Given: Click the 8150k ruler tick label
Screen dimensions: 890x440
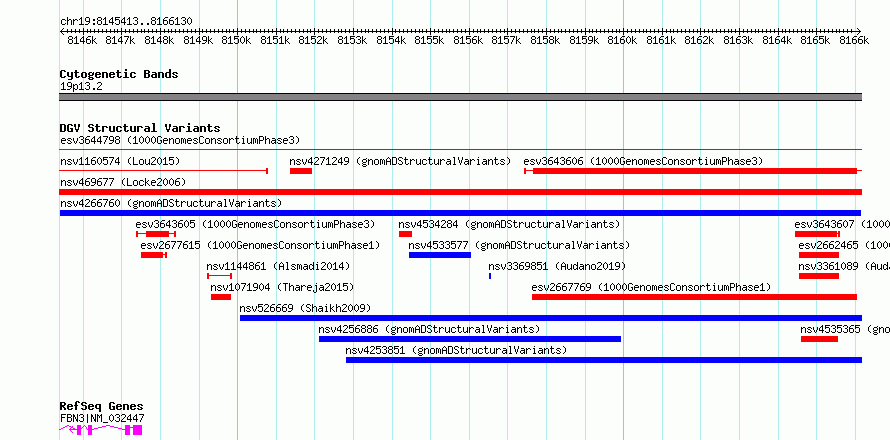Looking at the screenshot, I should tap(236, 40).
